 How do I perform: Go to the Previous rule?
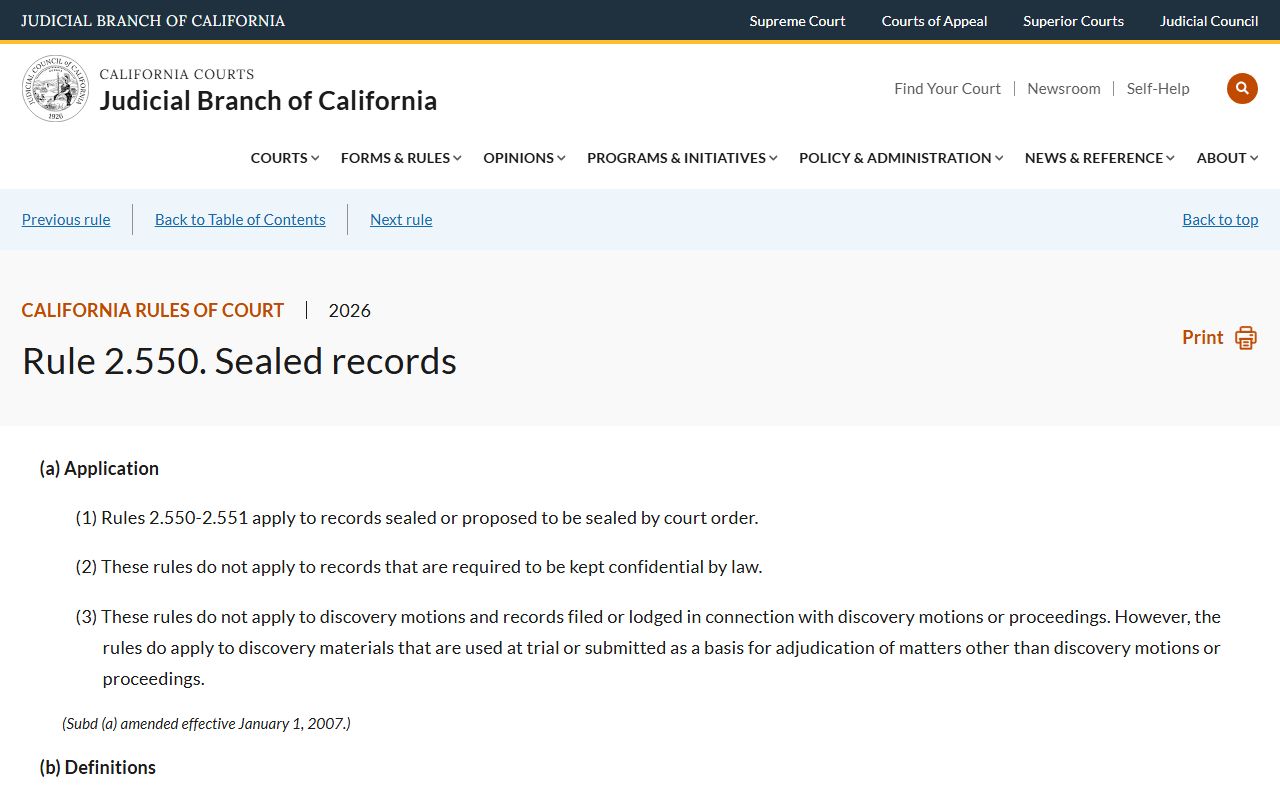click(x=66, y=220)
